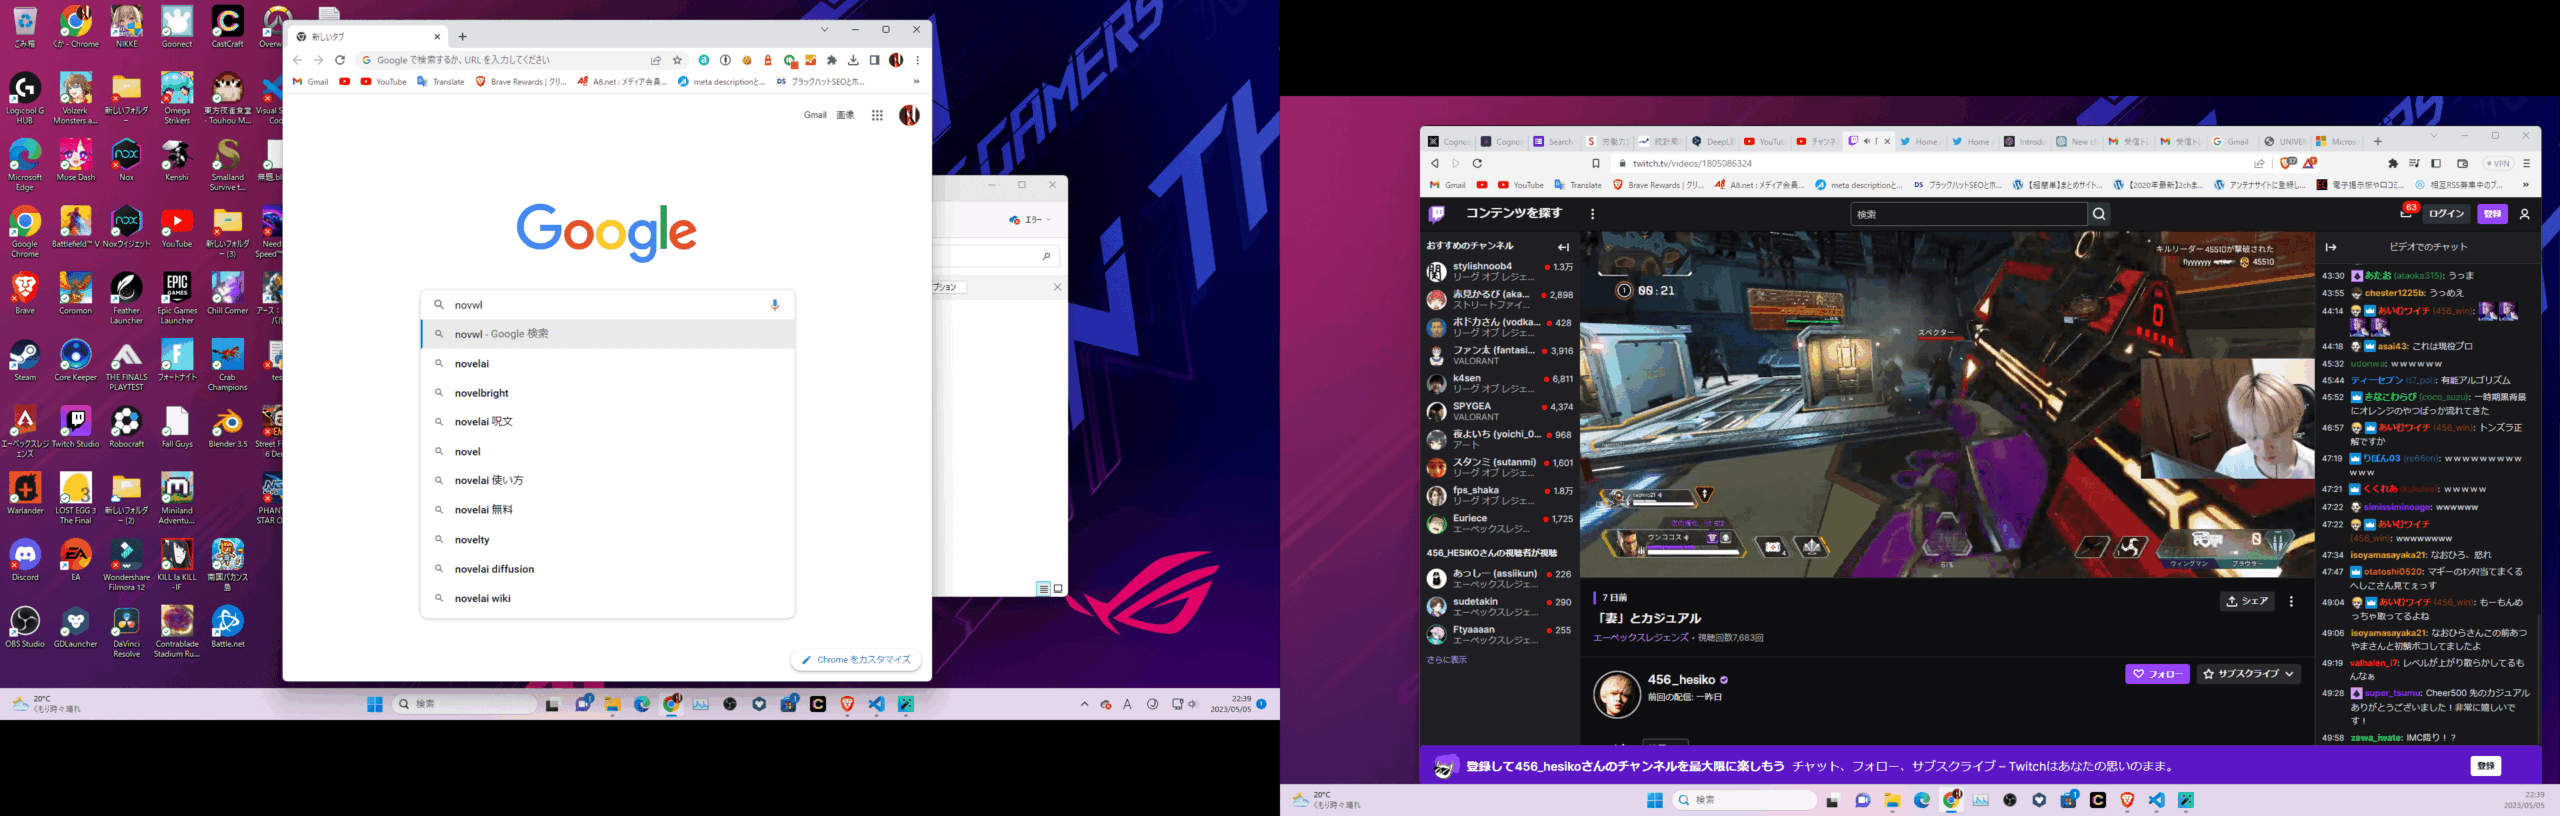Screen dimensions: 2560x816
Task: Open the Twitch icon with 63 badge
Action: (2405, 213)
